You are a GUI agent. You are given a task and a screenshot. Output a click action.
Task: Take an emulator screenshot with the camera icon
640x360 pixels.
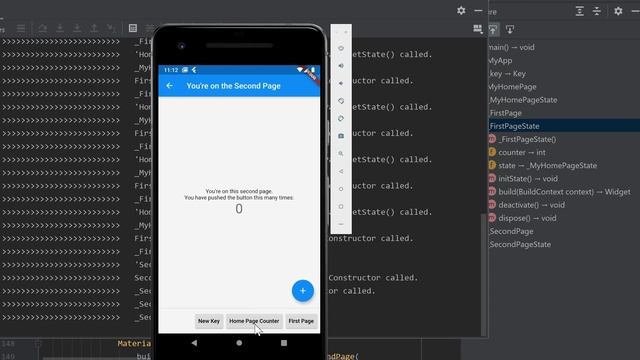[341, 136]
